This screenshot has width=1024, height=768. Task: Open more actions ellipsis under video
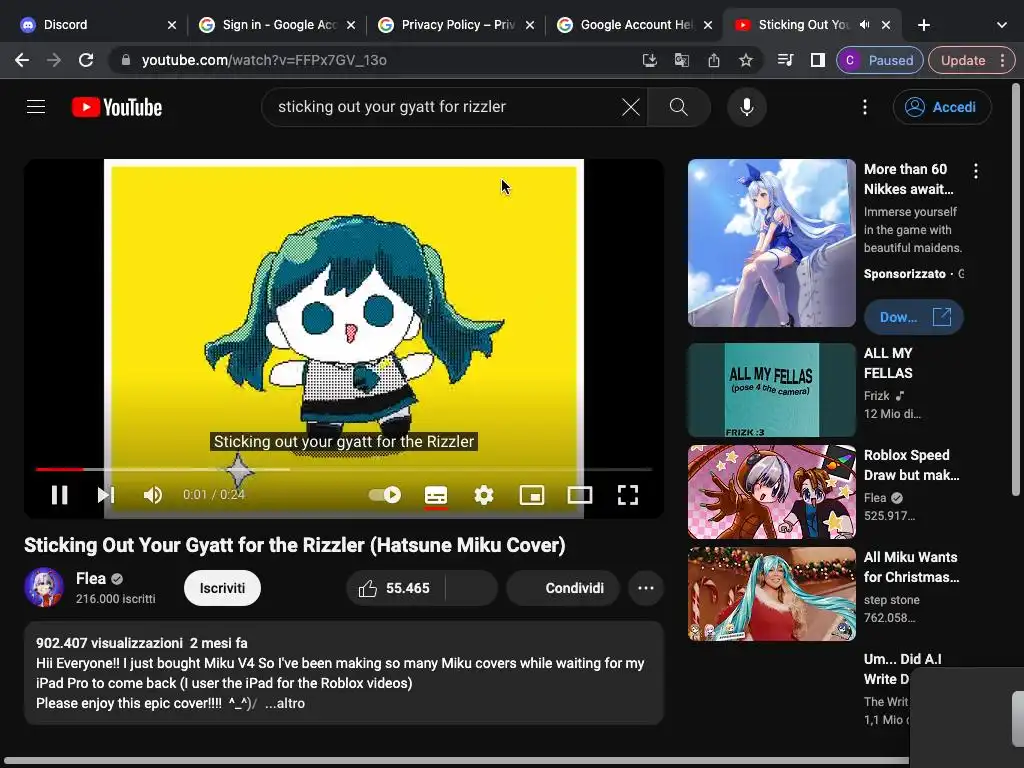(x=646, y=588)
